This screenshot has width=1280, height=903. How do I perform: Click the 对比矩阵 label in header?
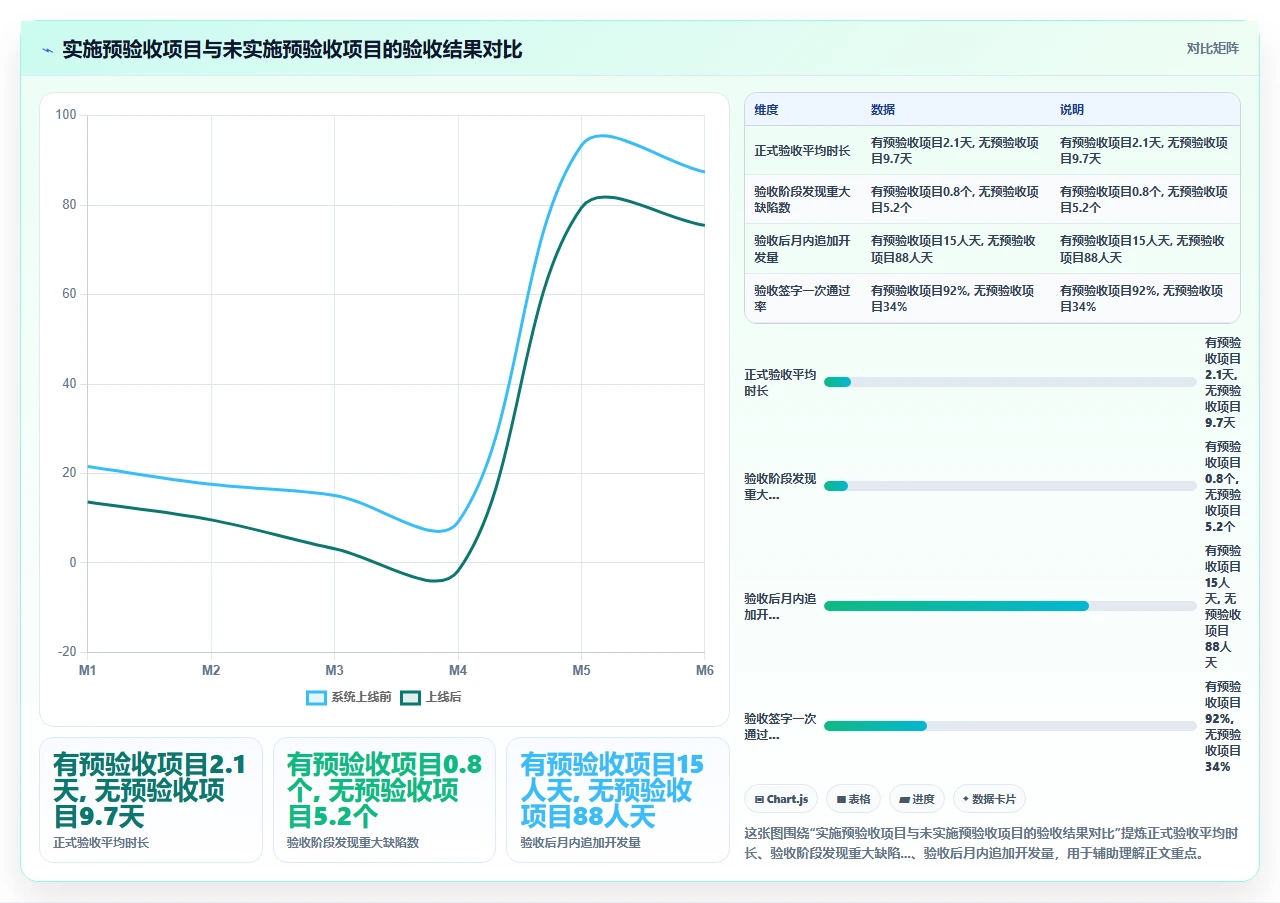click(1212, 48)
